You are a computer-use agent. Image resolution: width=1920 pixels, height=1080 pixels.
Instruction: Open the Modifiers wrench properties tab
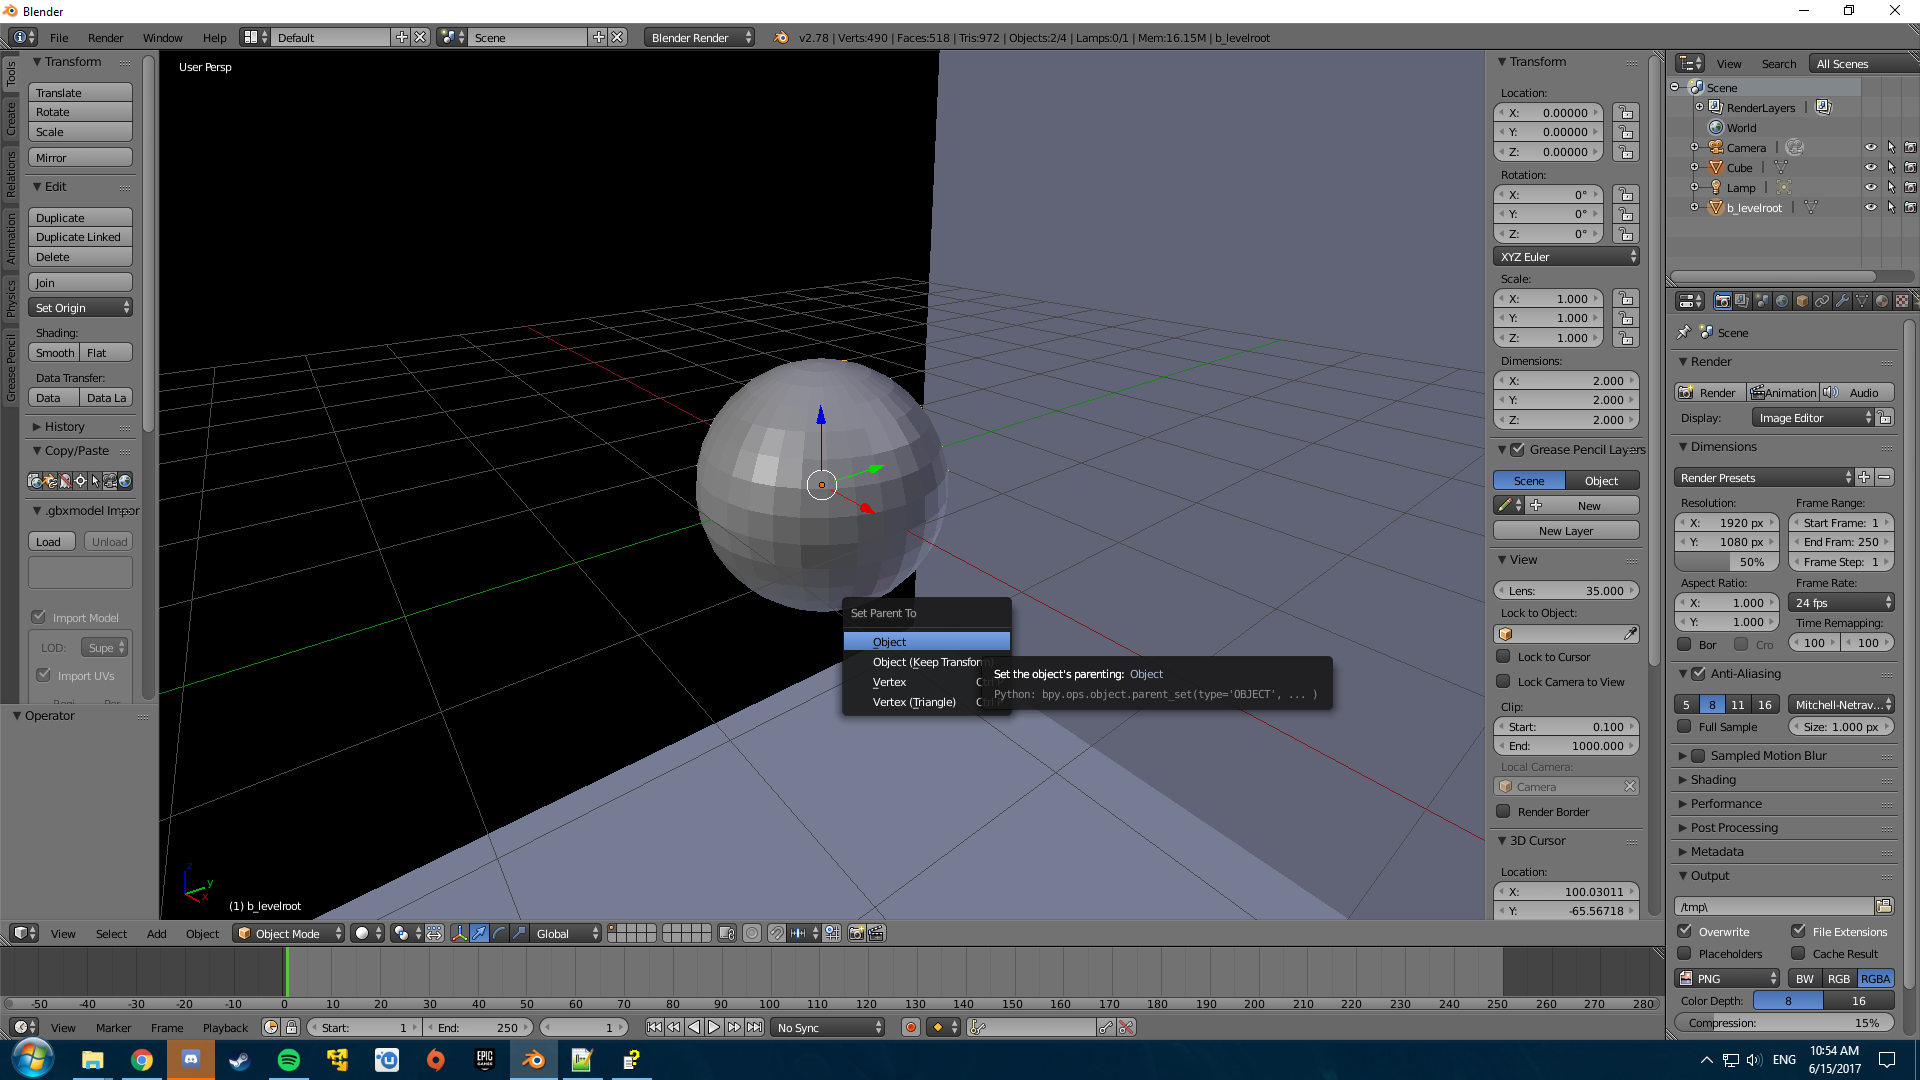(1842, 301)
